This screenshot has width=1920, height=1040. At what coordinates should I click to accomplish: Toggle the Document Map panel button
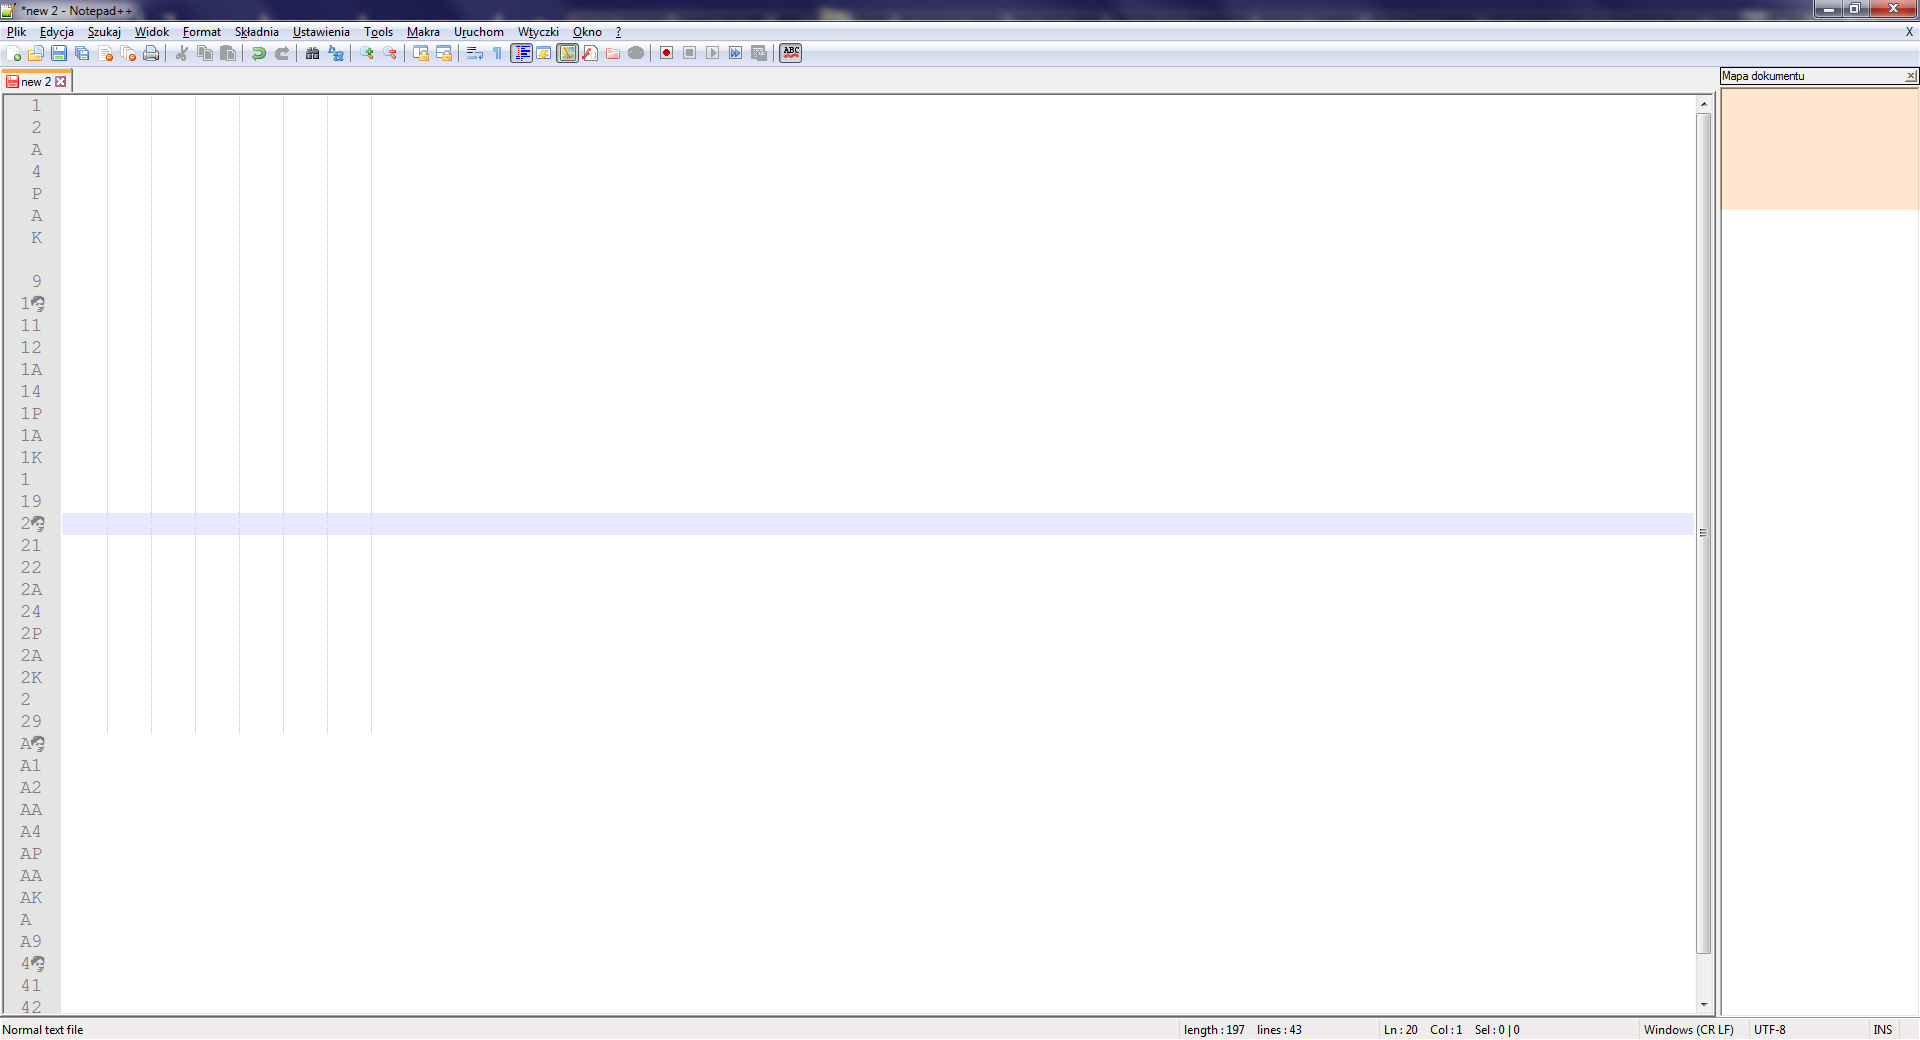[567, 53]
